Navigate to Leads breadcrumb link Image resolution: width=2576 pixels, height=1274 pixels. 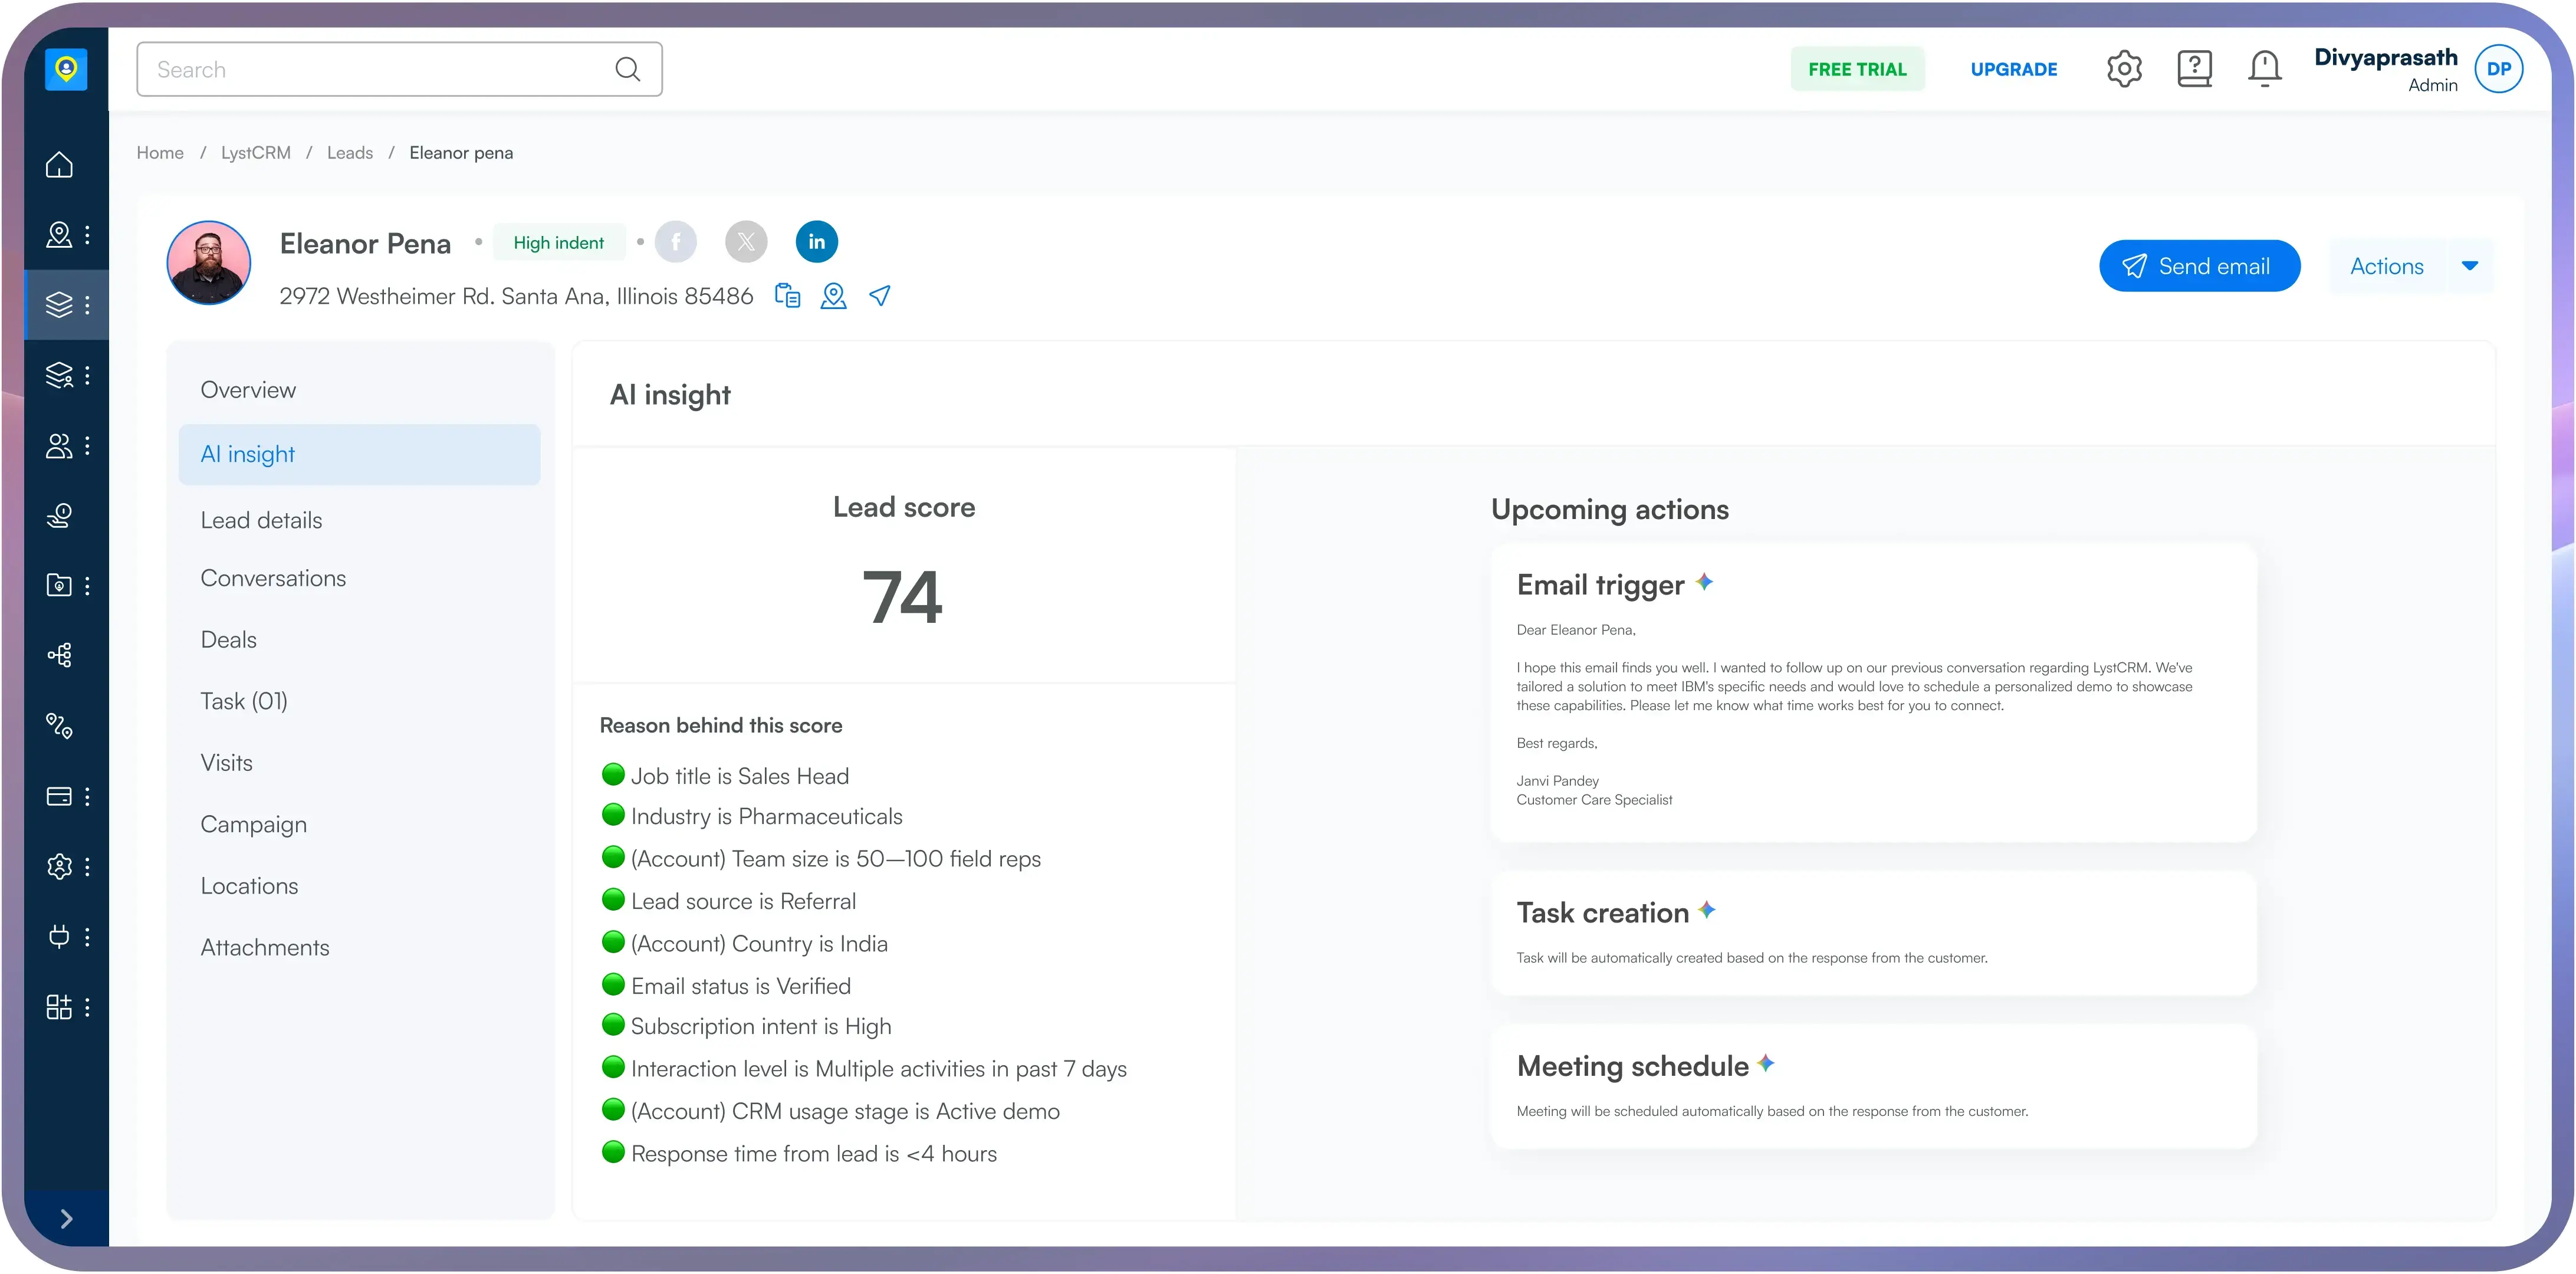(x=349, y=153)
